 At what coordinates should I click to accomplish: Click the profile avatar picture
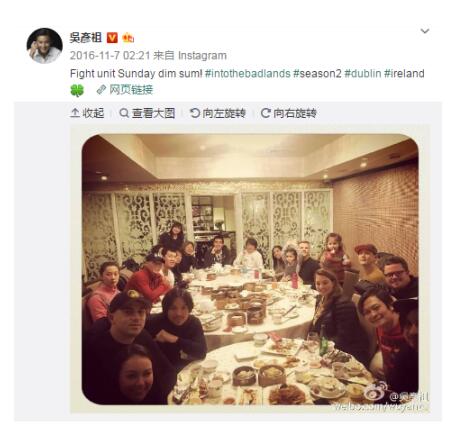pos(45,46)
